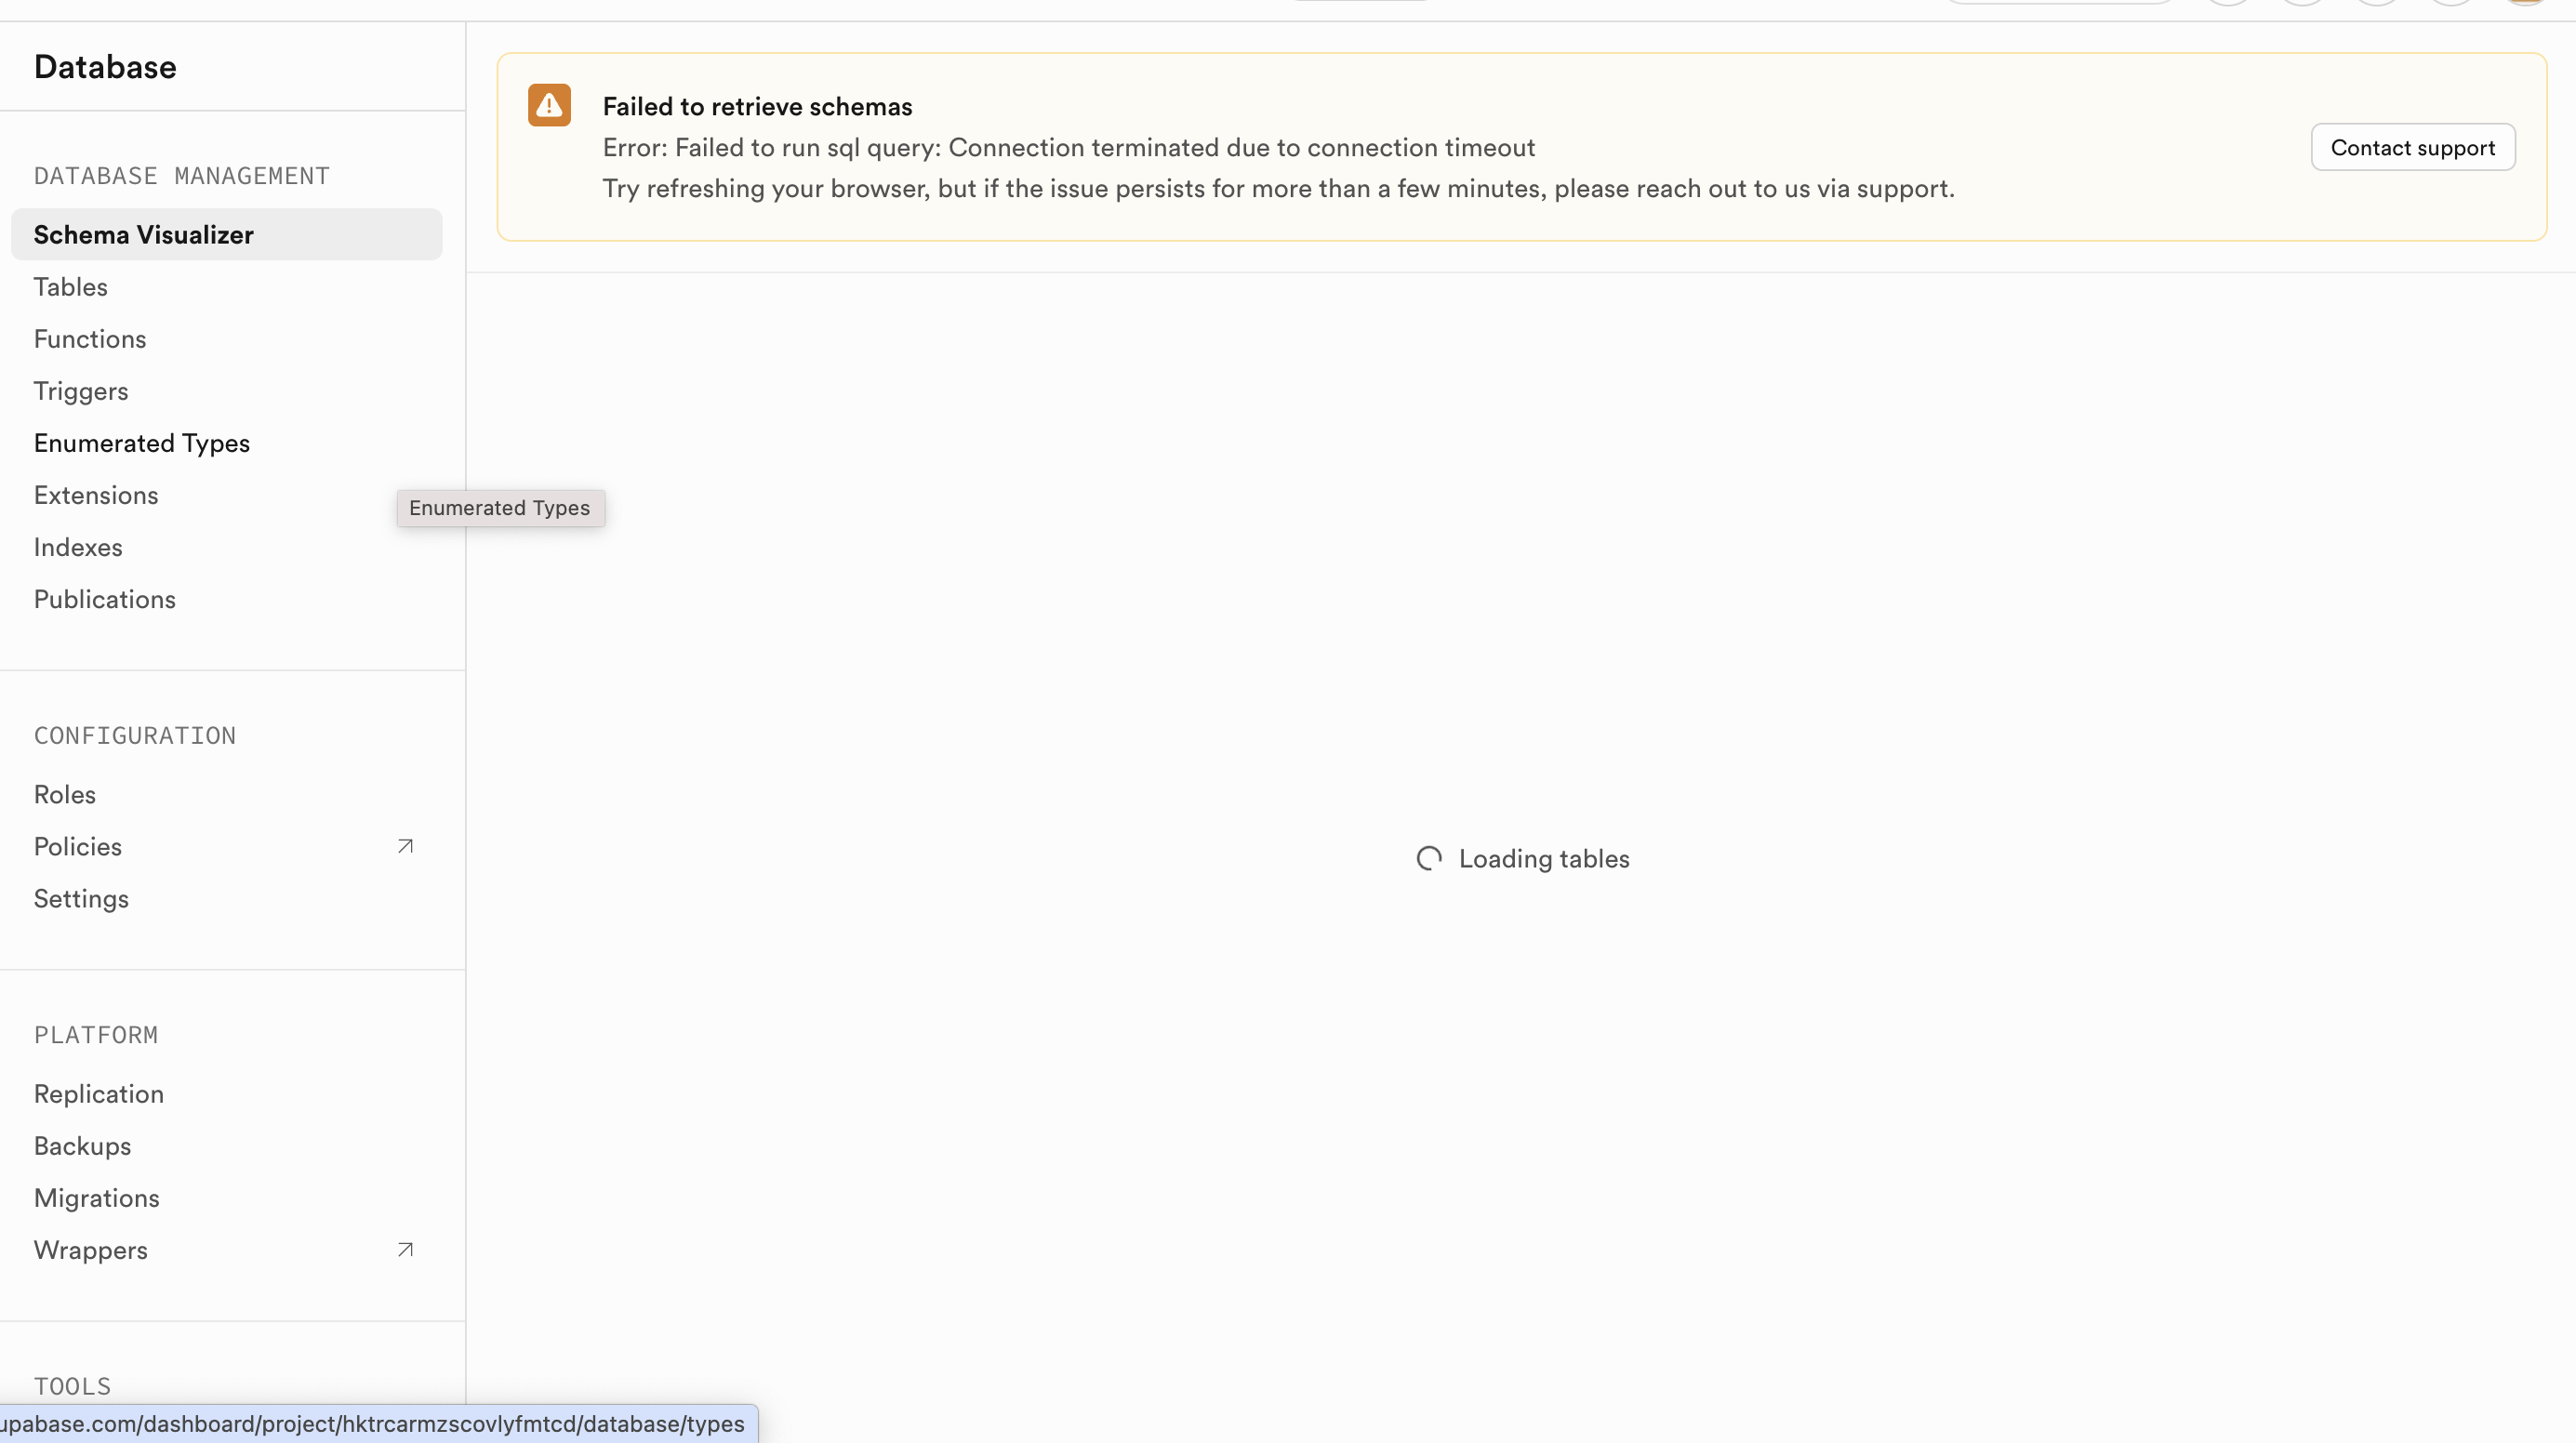
Task: Click the warning icon in the error banner
Action: [548, 105]
